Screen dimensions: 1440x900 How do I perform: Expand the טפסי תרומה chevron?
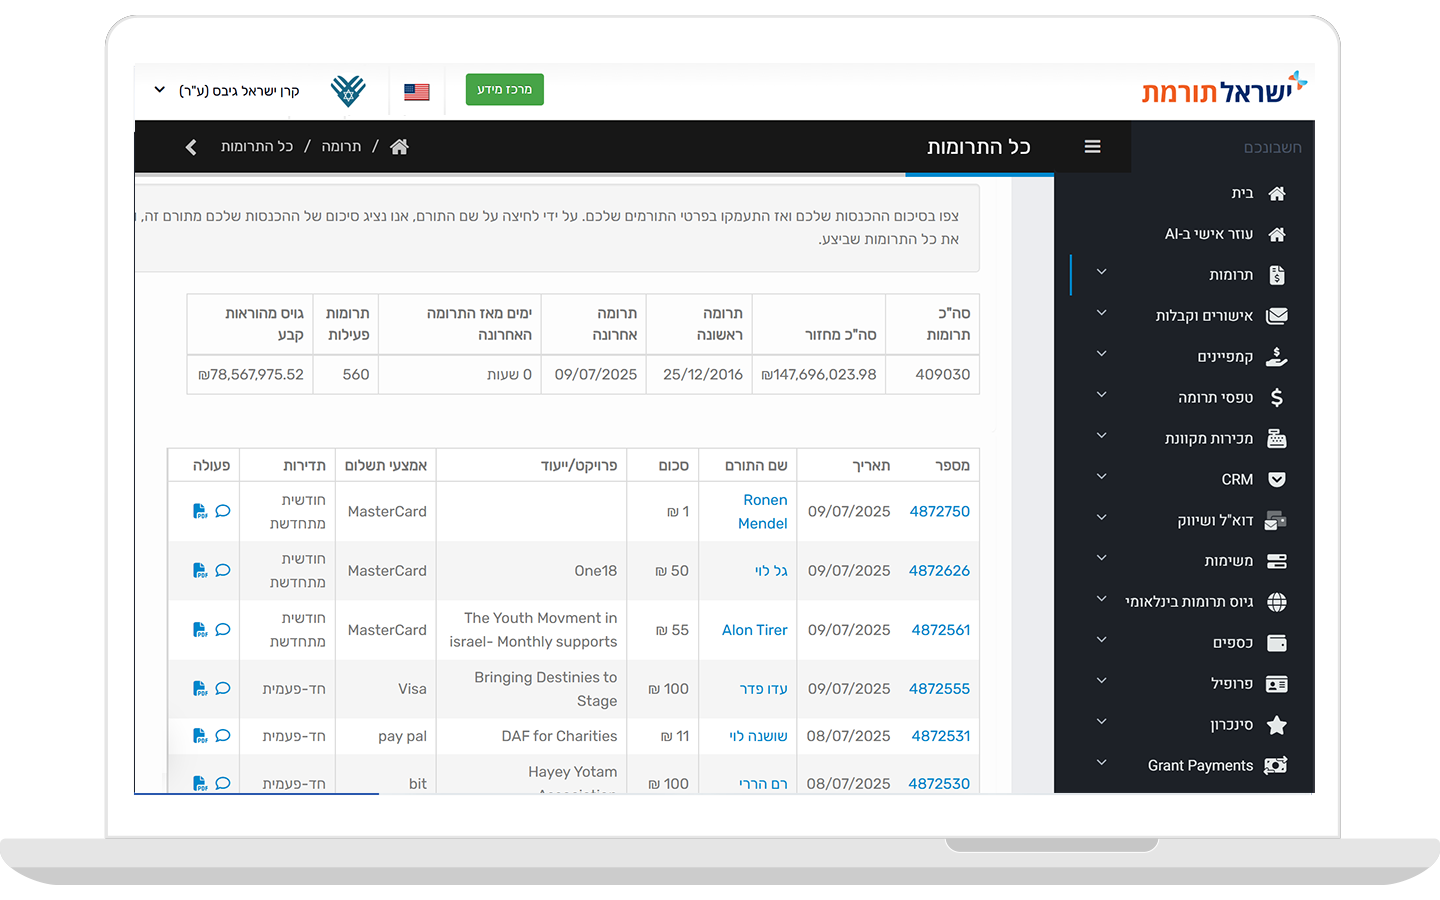point(1102,395)
